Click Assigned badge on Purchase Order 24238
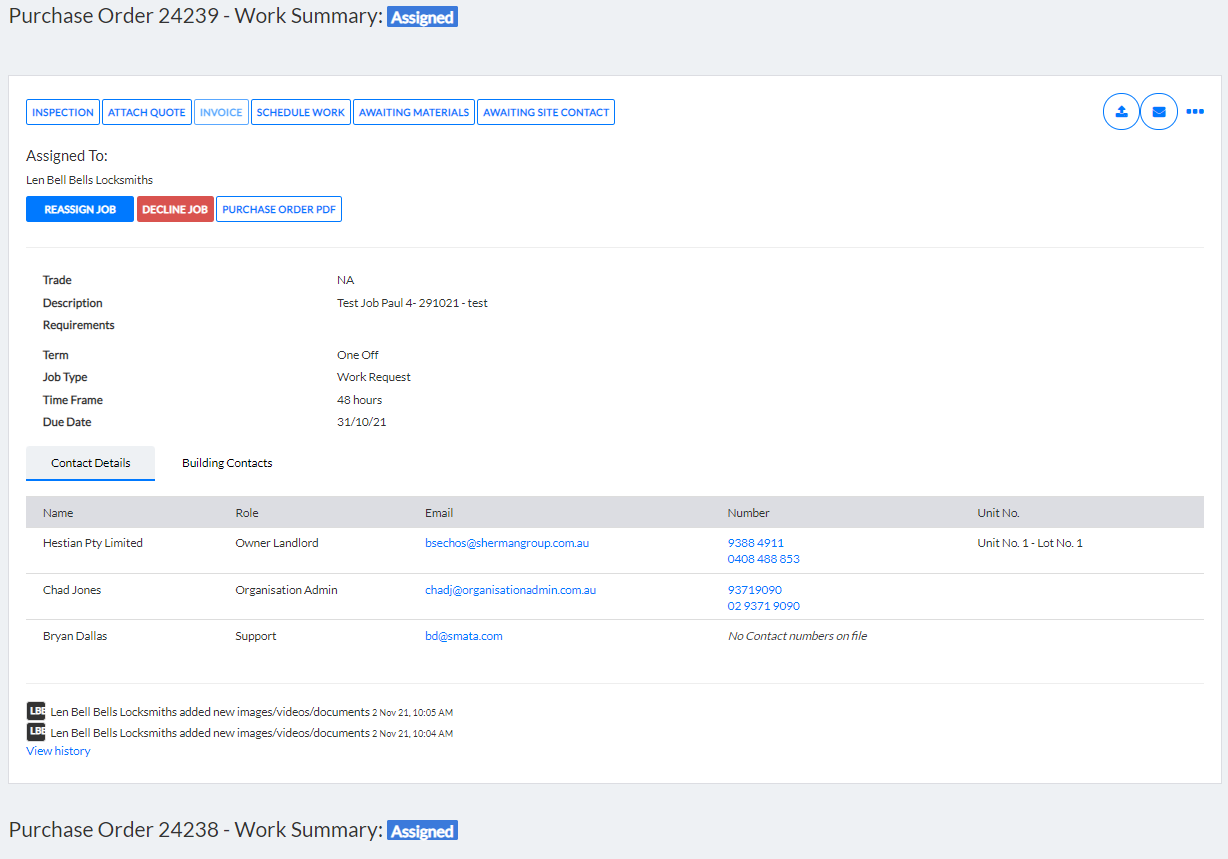 click(422, 831)
